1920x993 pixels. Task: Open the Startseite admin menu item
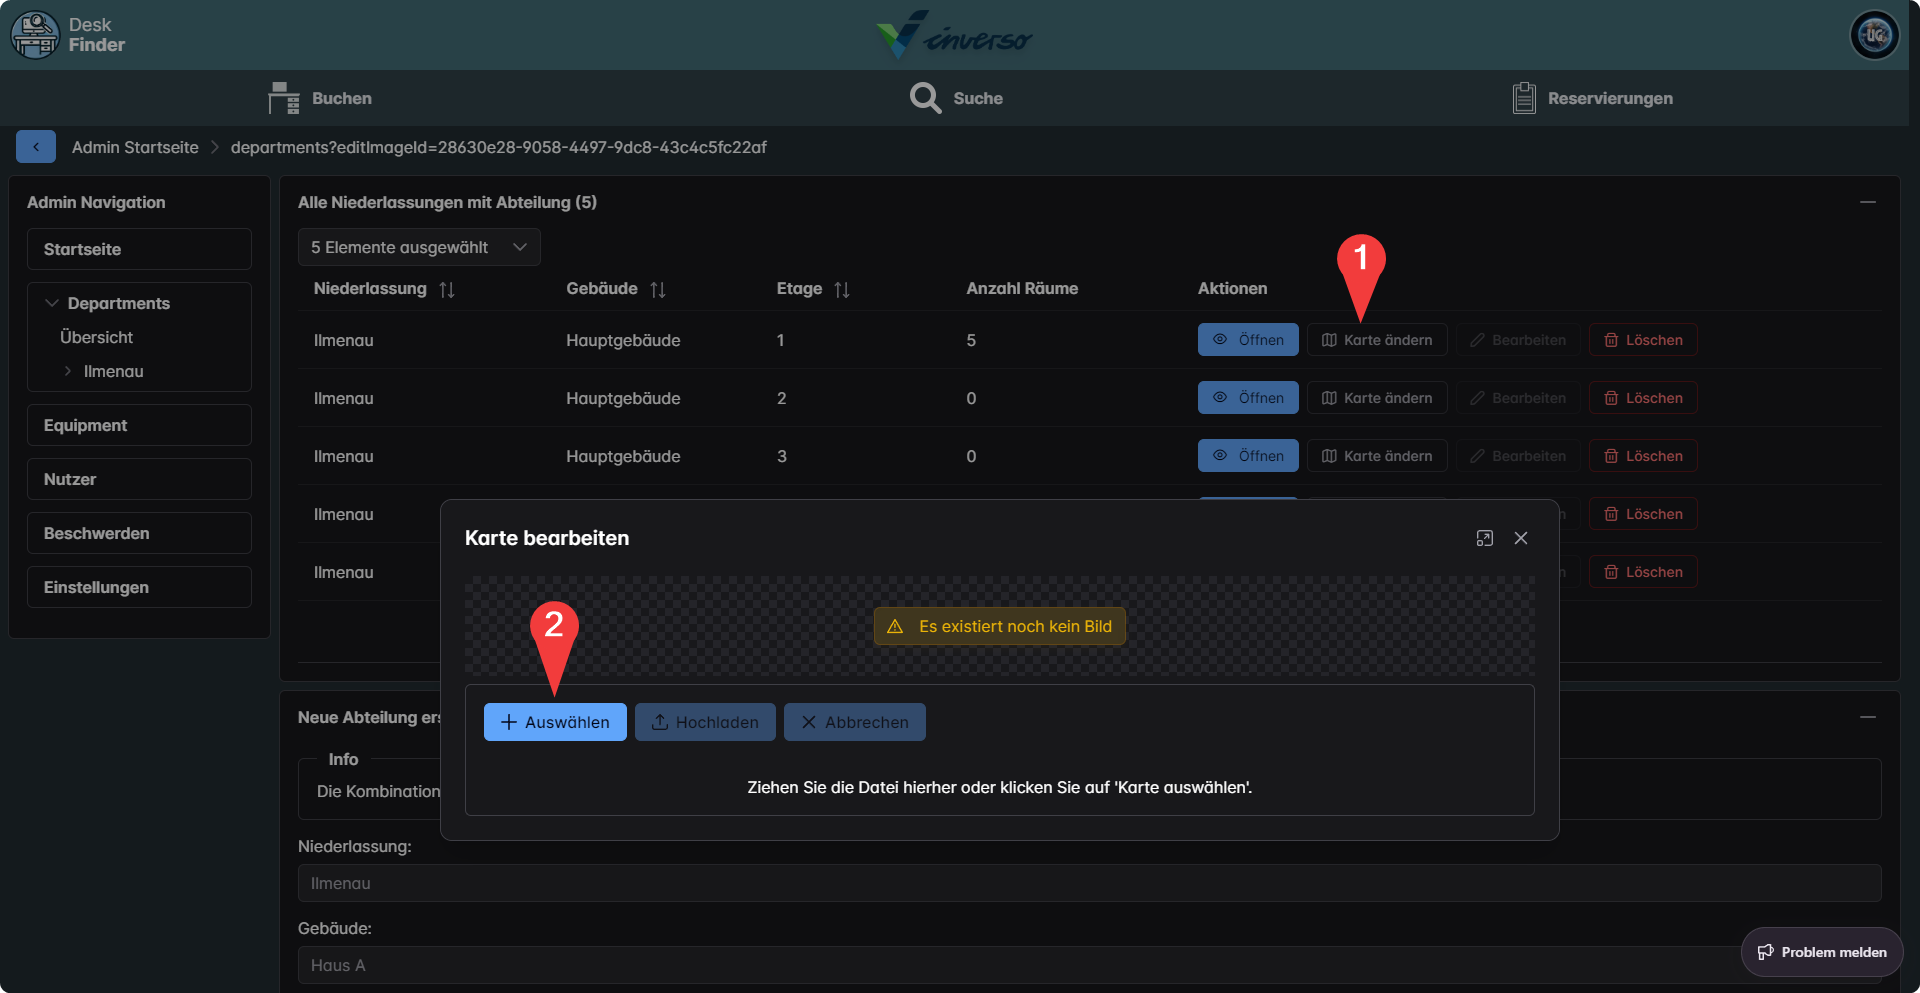(139, 249)
